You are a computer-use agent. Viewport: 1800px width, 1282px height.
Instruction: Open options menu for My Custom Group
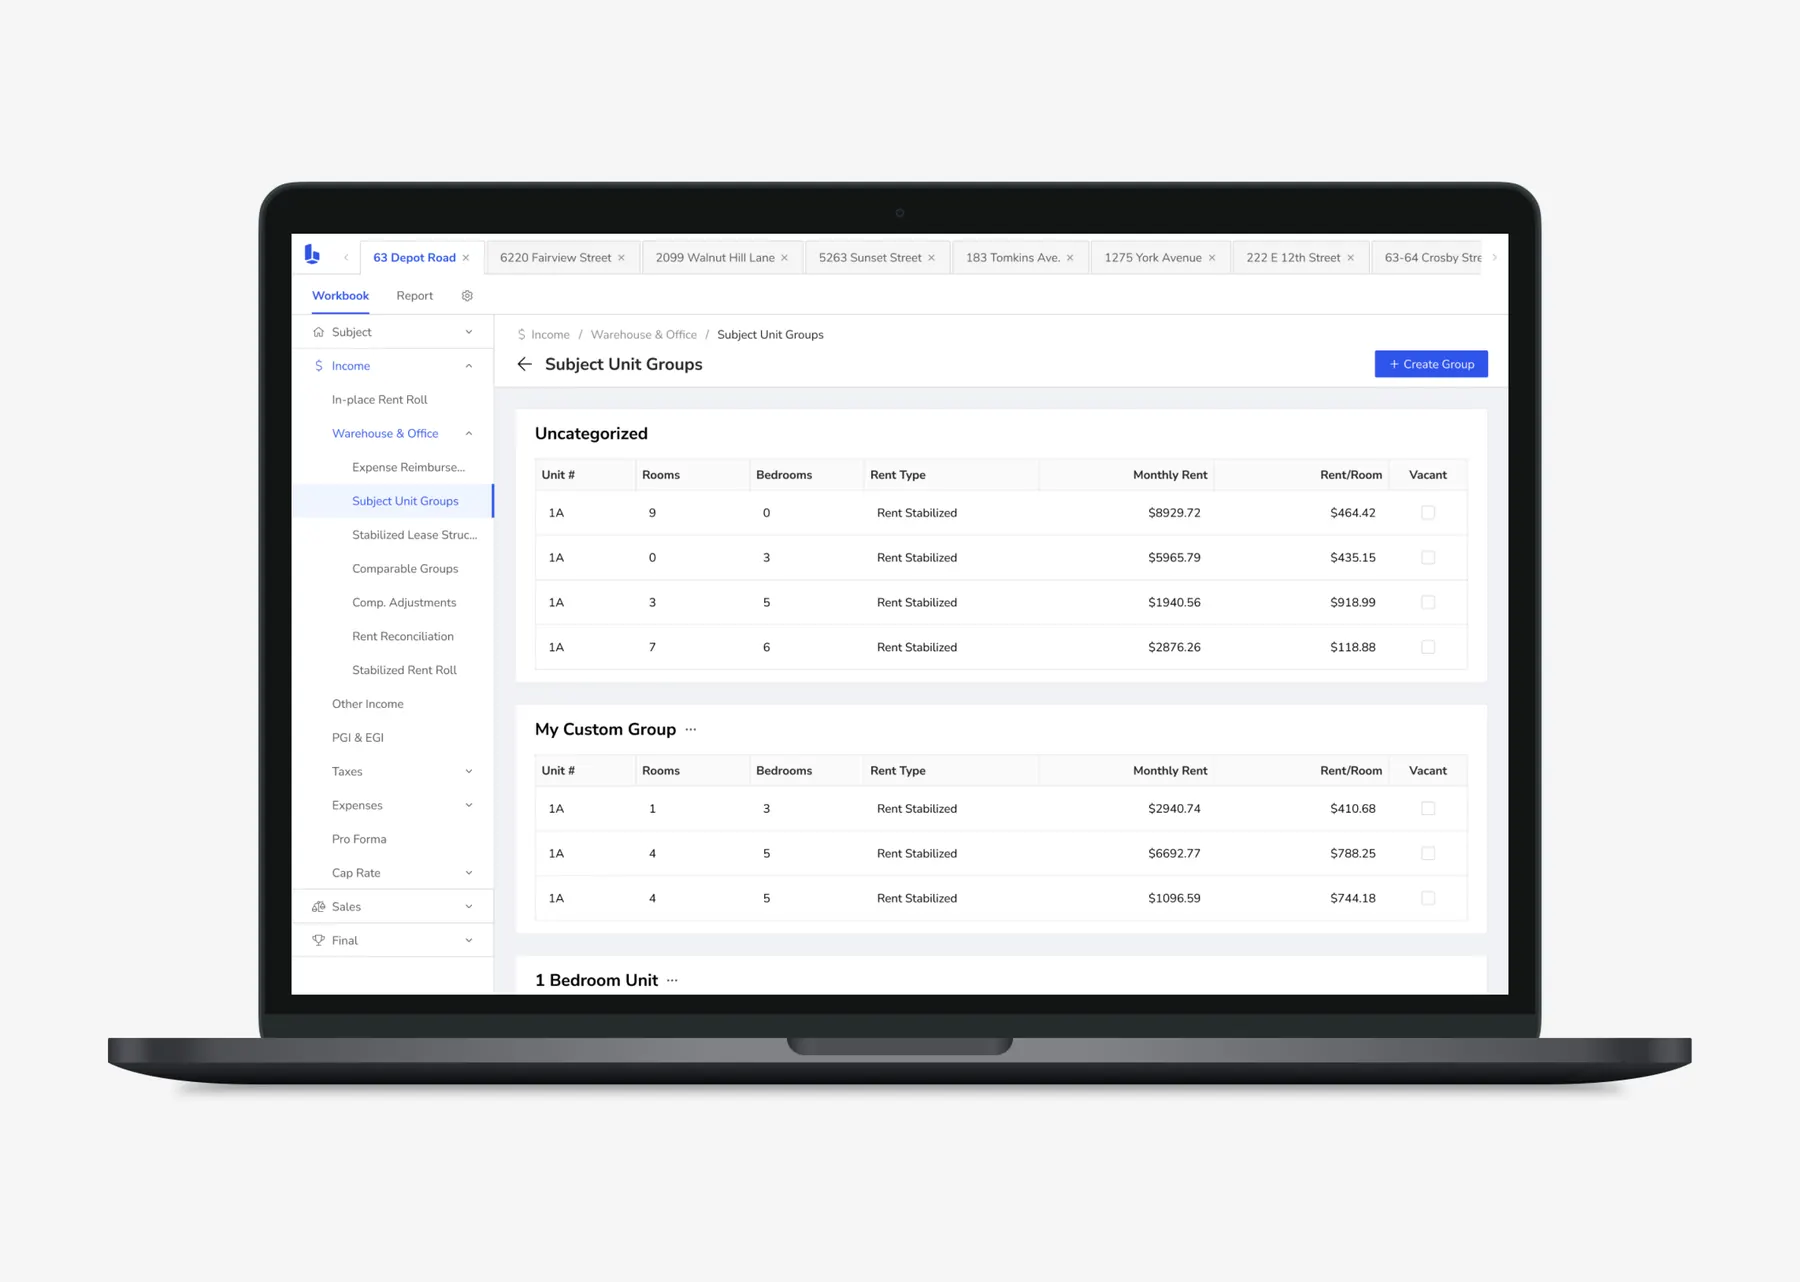(690, 729)
